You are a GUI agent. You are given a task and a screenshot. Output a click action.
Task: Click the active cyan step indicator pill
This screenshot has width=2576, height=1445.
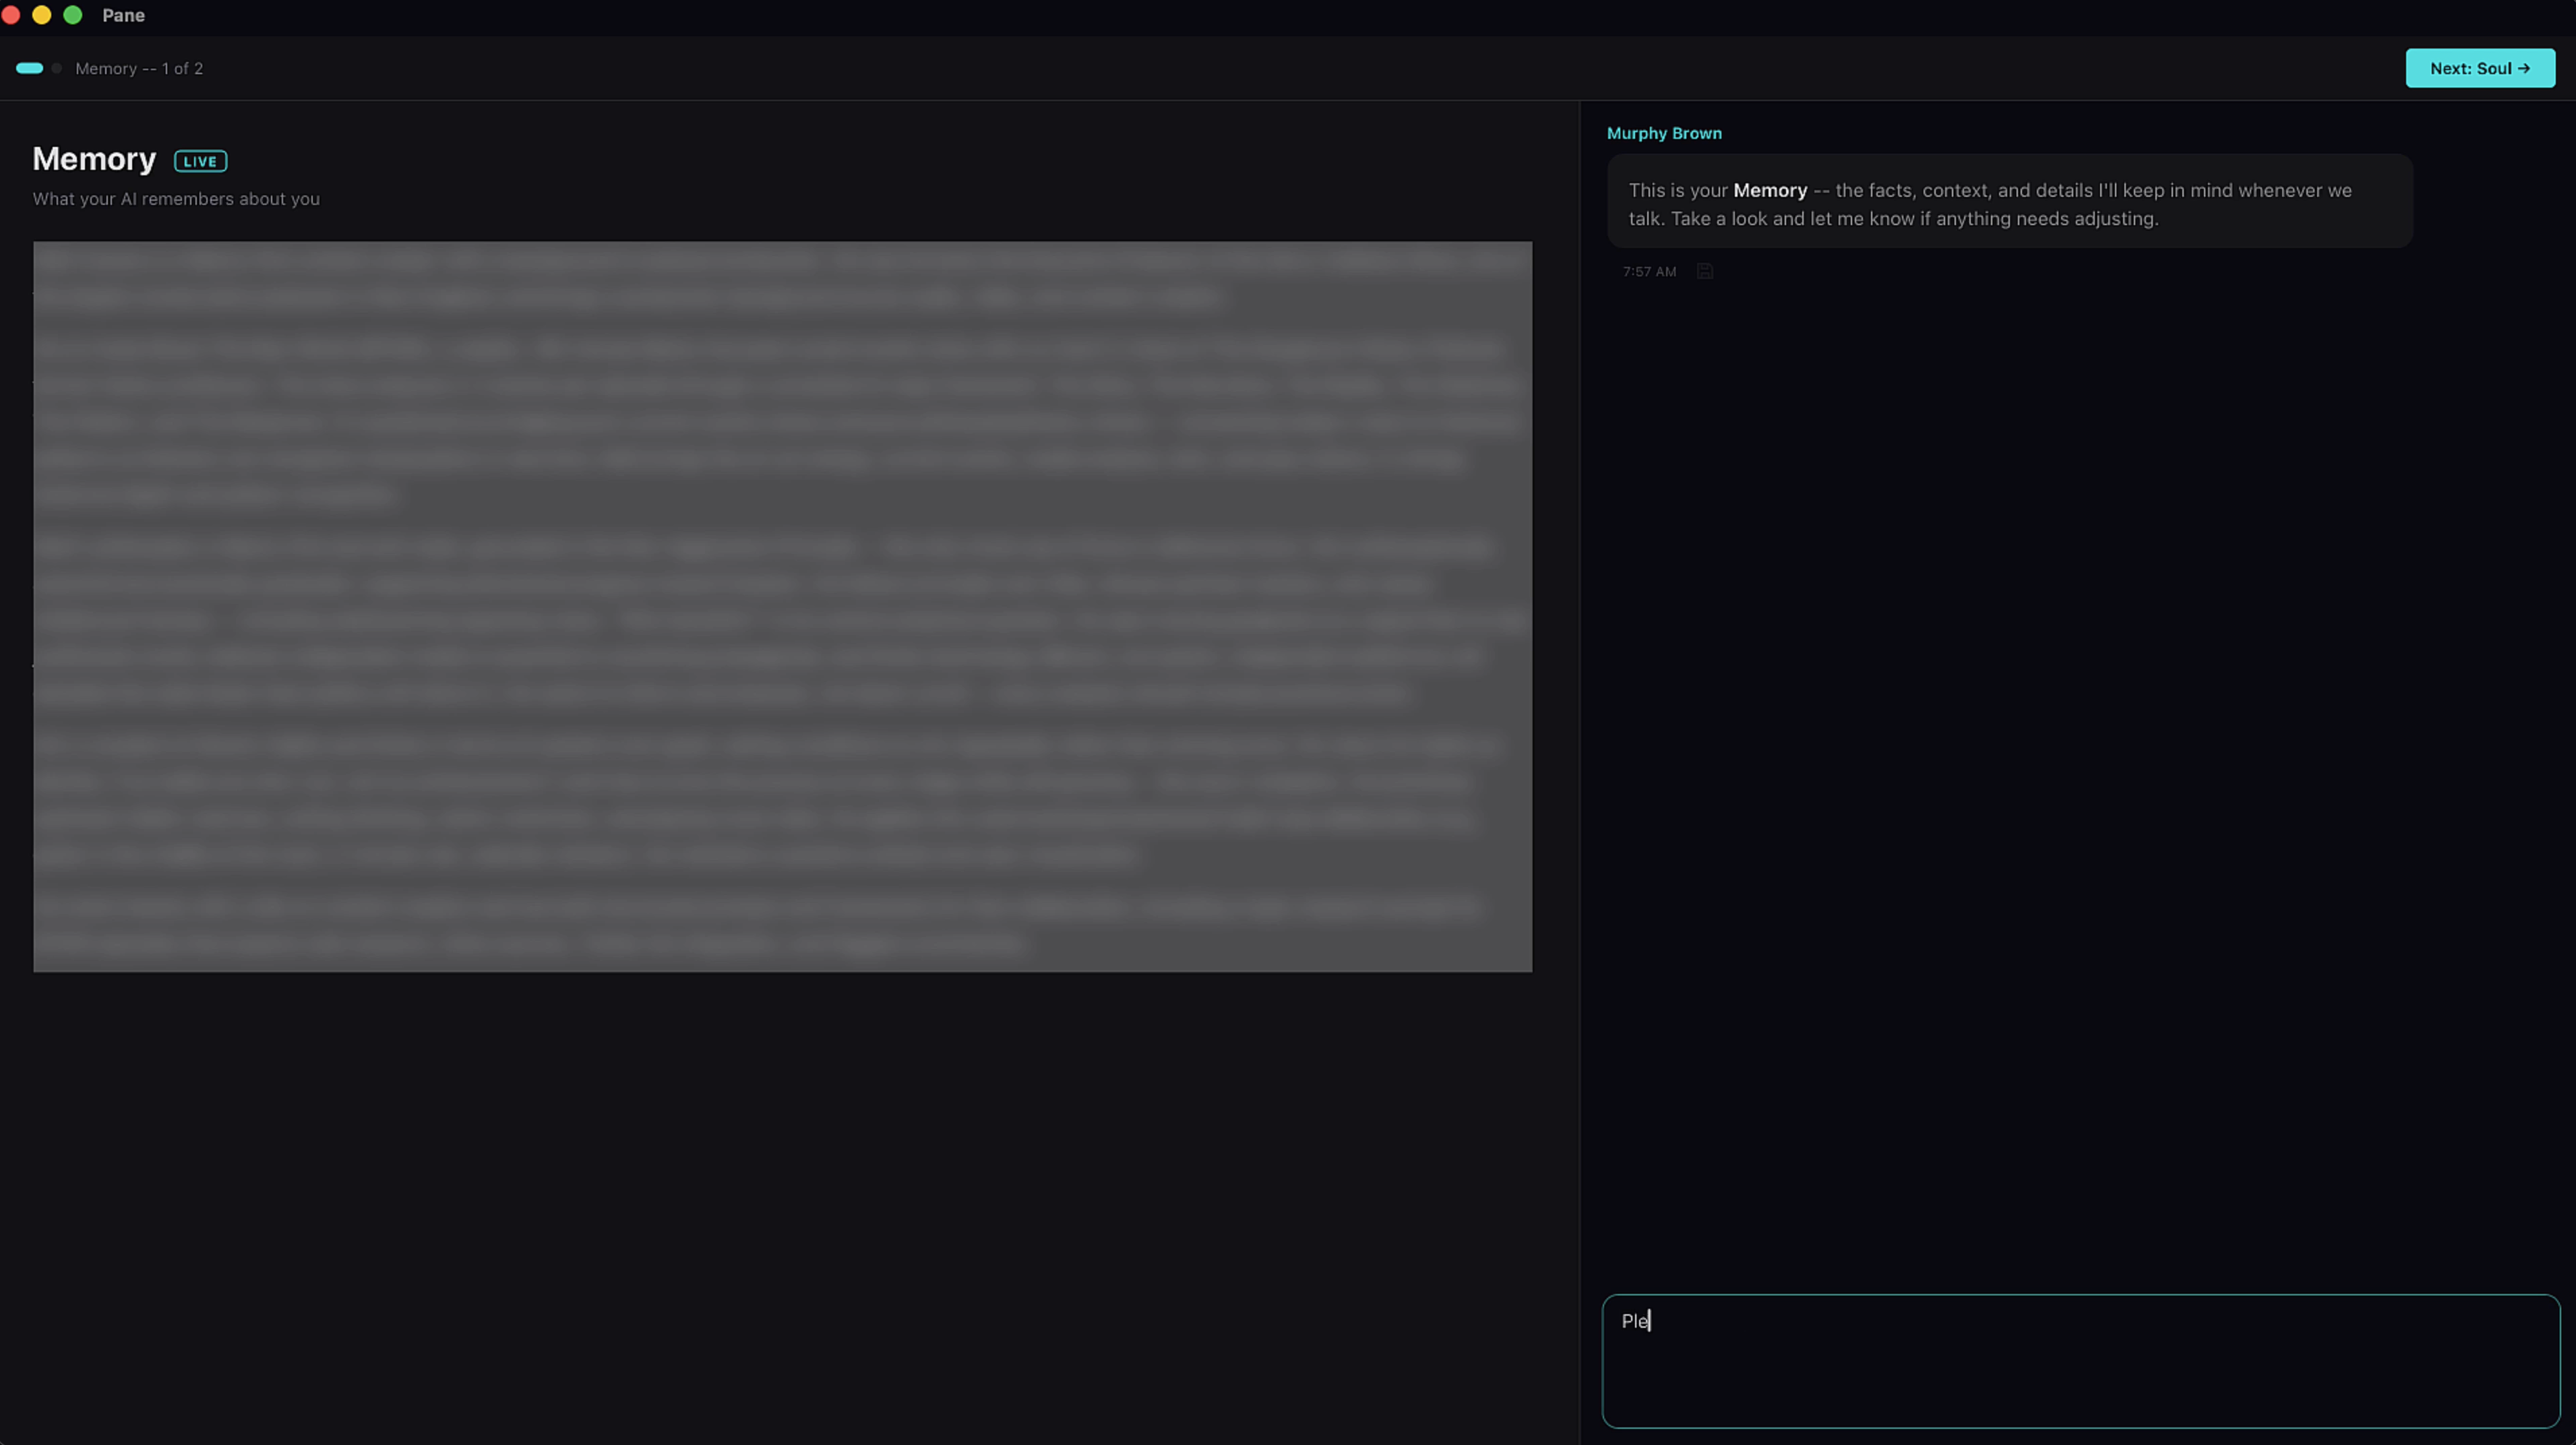[30, 68]
